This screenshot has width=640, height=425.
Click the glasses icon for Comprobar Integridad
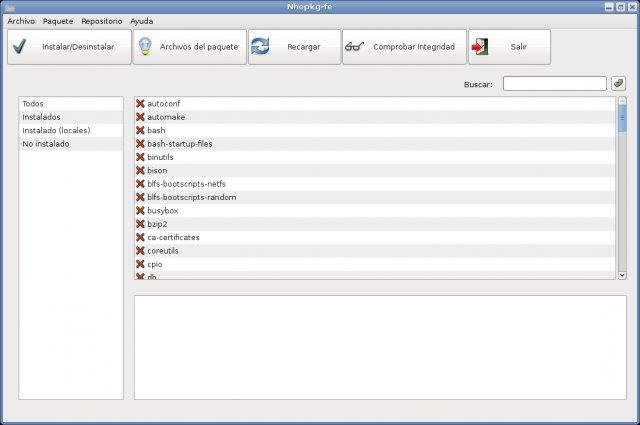tap(354, 47)
